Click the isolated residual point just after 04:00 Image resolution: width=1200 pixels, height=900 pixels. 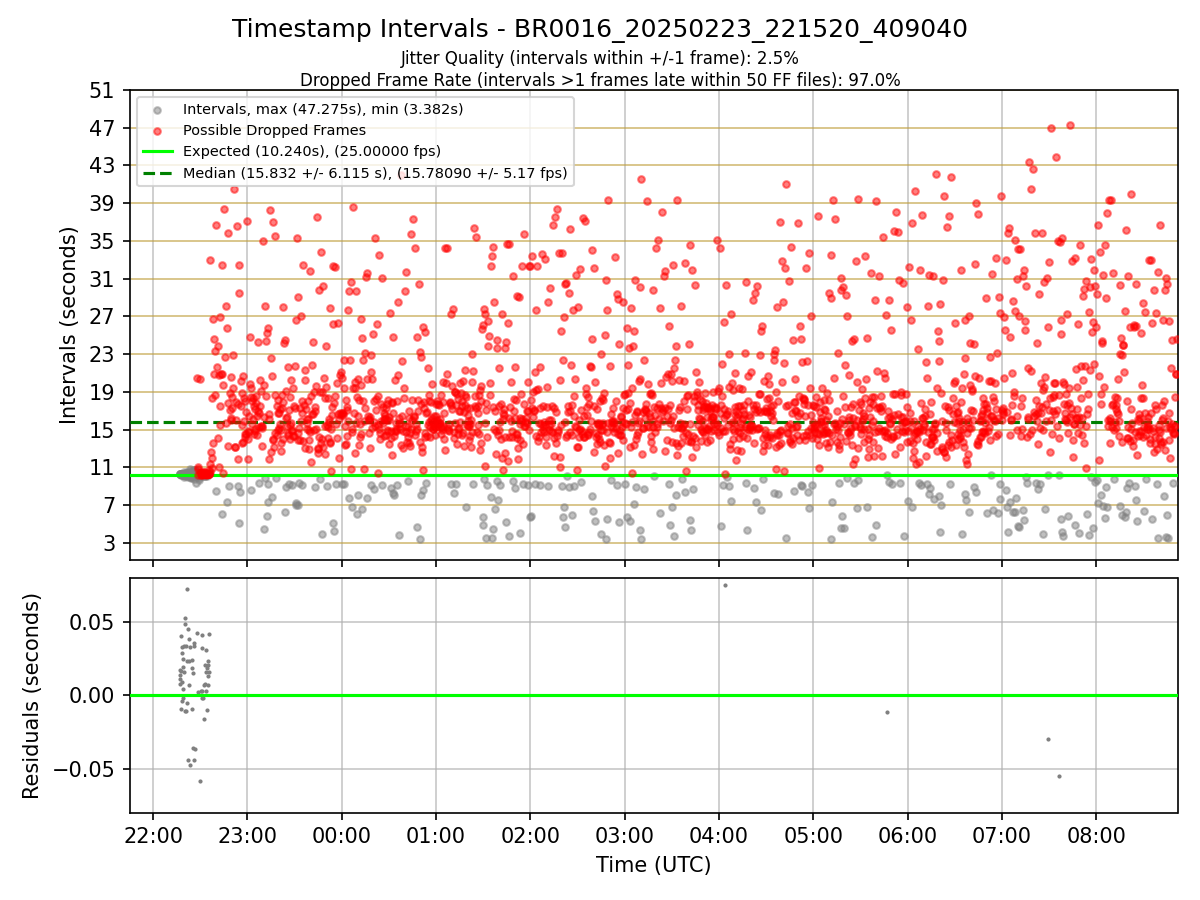click(725, 585)
